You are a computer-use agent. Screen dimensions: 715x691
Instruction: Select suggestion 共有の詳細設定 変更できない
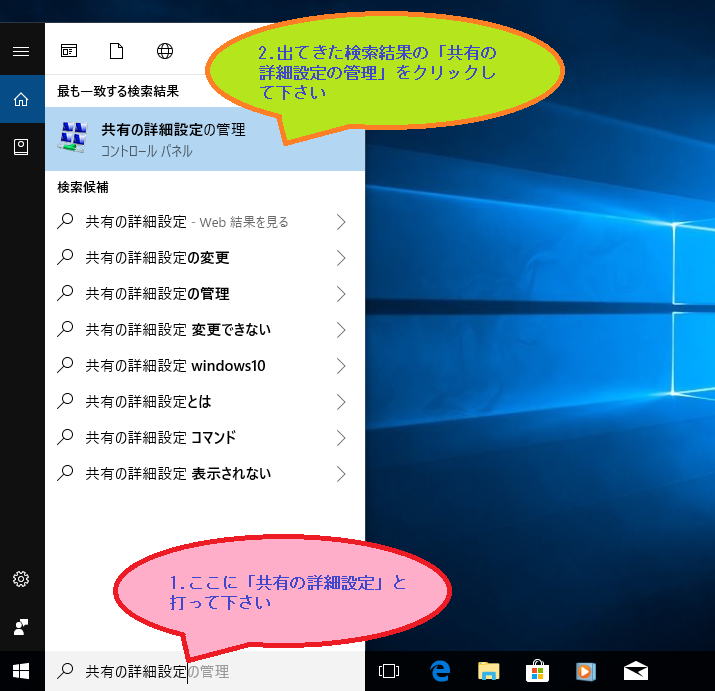click(205, 330)
